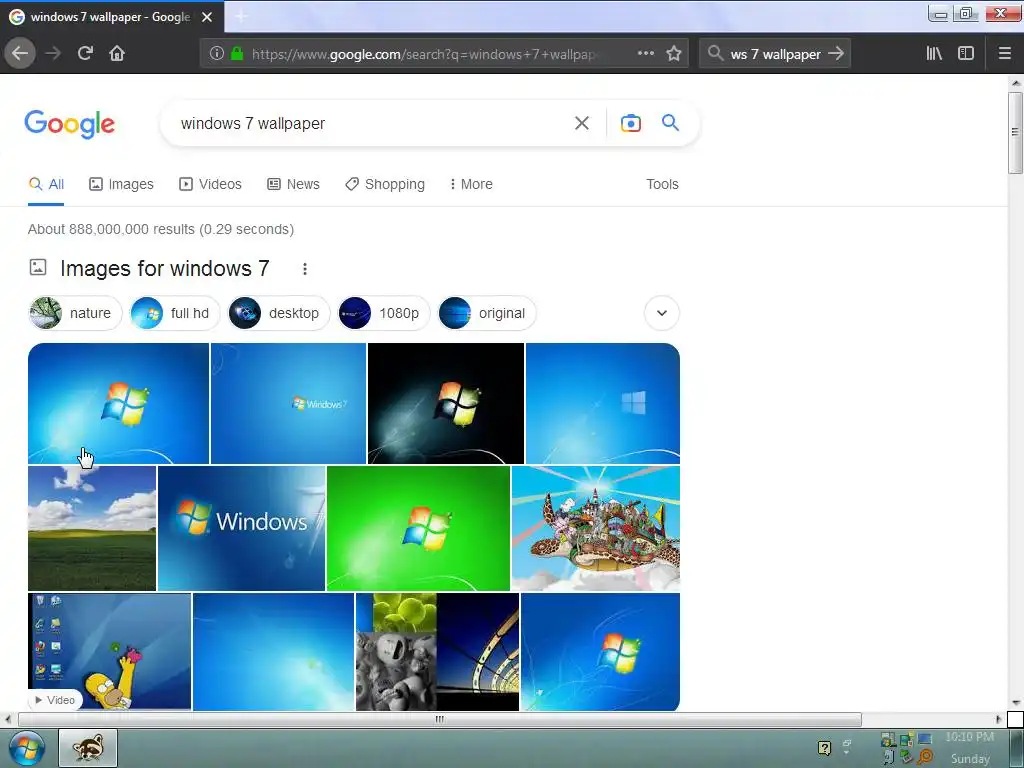
Task: Click the forward navigation arrow
Action: (x=53, y=53)
